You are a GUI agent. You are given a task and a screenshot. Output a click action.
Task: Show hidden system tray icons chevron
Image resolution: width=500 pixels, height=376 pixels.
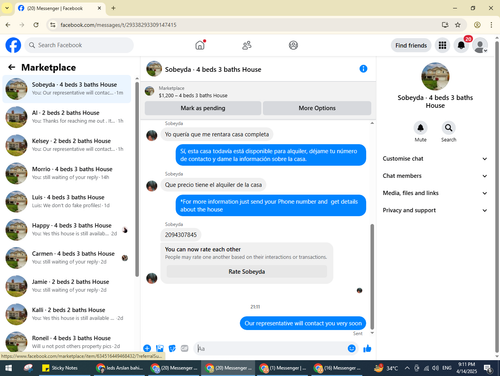(407, 368)
